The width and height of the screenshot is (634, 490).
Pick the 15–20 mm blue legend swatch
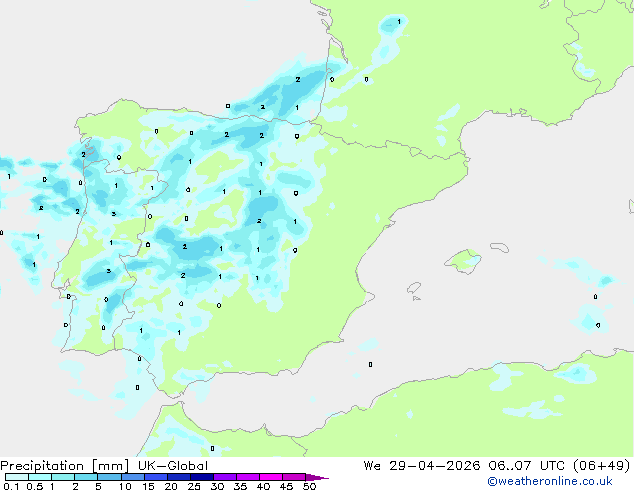[155, 477]
